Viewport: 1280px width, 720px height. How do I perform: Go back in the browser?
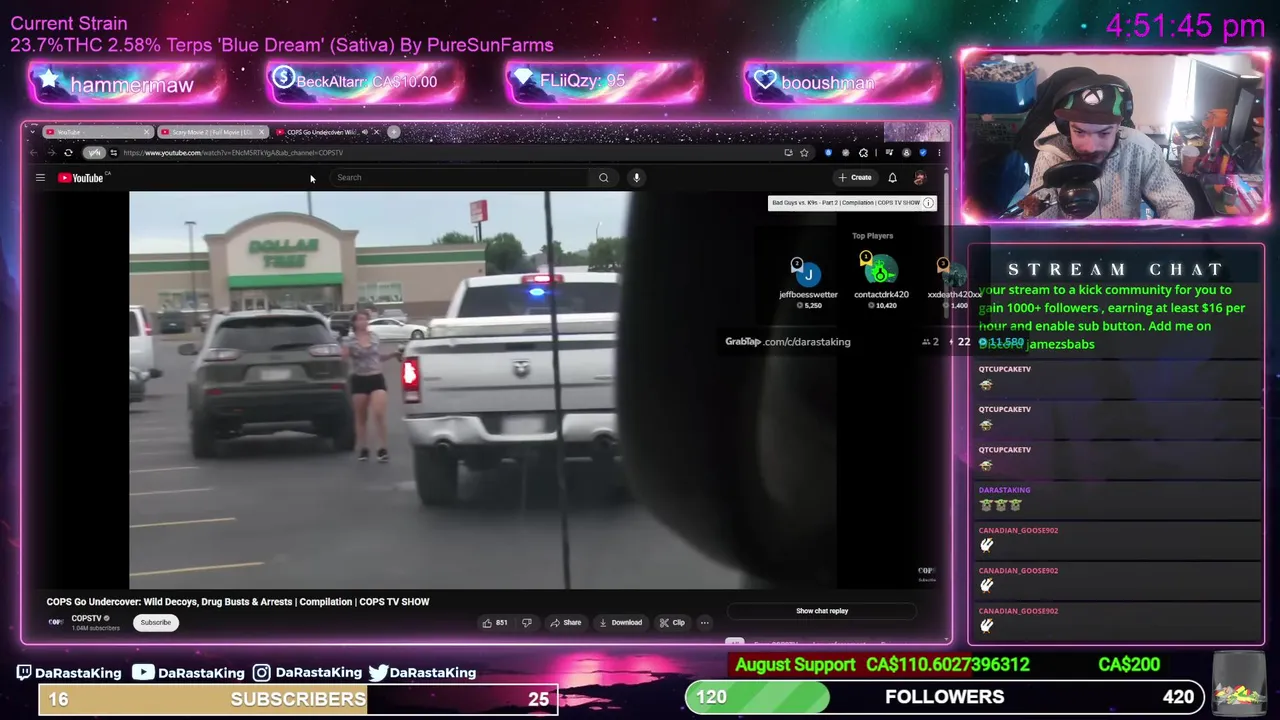(x=34, y=153)
